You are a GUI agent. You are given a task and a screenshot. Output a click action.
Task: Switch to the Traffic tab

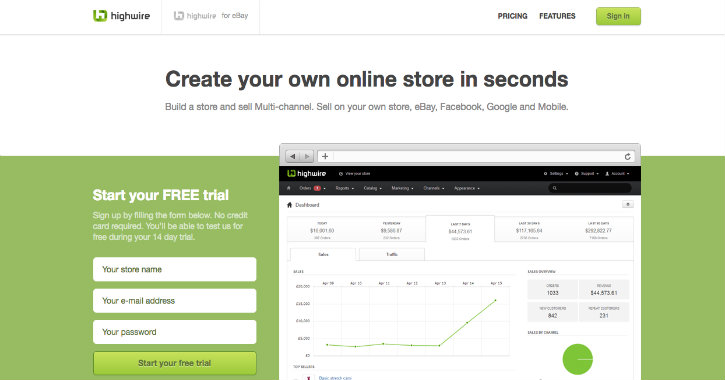coord(392,254)
